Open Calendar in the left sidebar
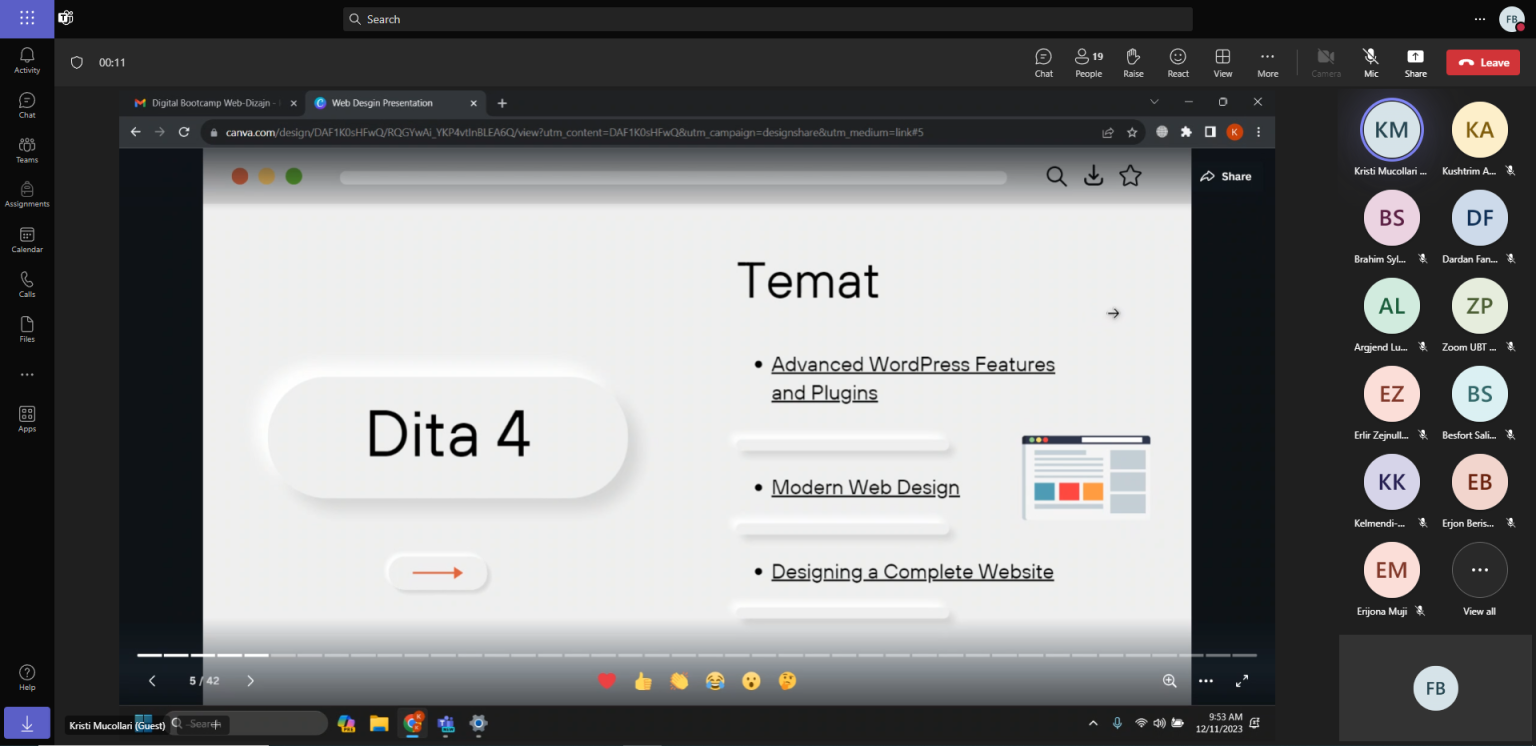Screen dimensions: 1536x746 point(27,240)
